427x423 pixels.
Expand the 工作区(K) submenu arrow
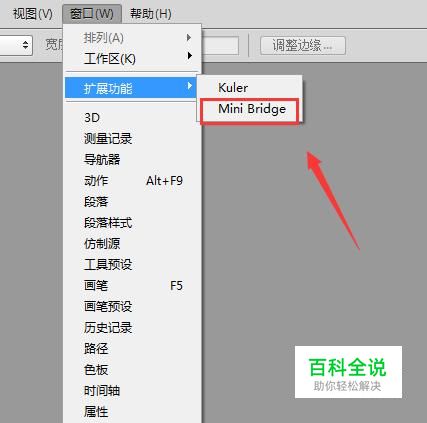(190, 55)
